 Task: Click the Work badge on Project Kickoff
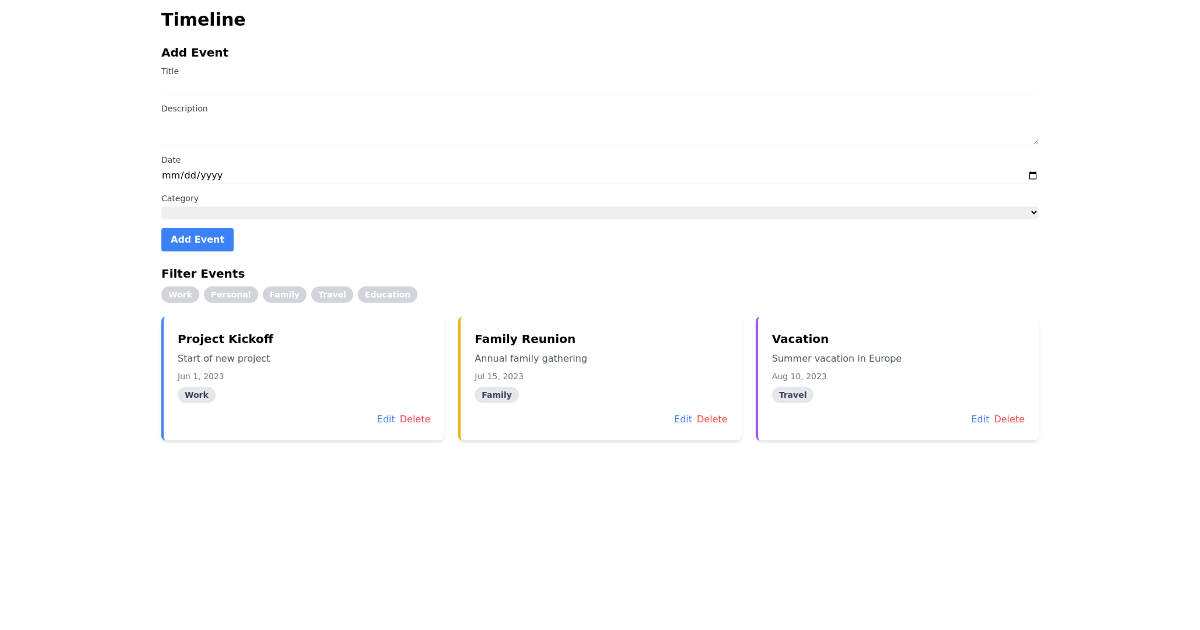(196, 394)
